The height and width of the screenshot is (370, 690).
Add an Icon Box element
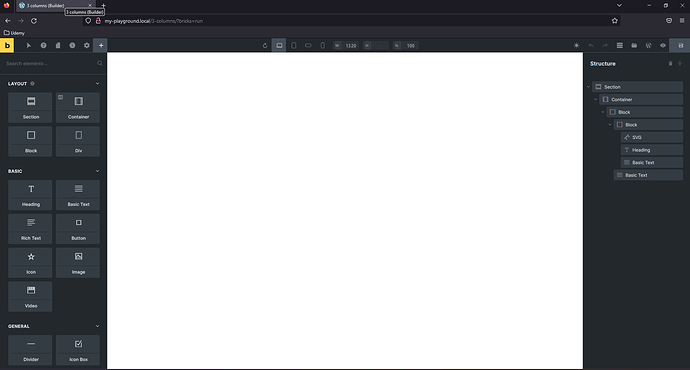[78, 350]
